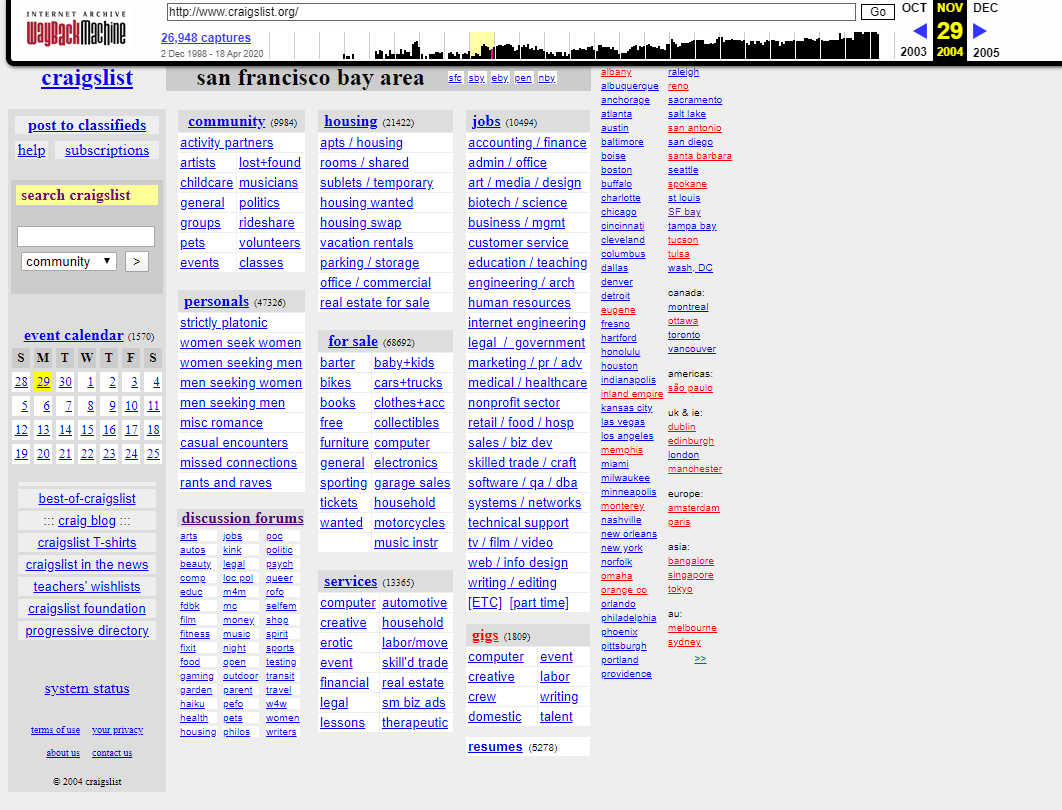The width and height of the screenshot is (1062, 810).
Task: Click the Wayback URL input field
Action: click(x=511, y=12)
